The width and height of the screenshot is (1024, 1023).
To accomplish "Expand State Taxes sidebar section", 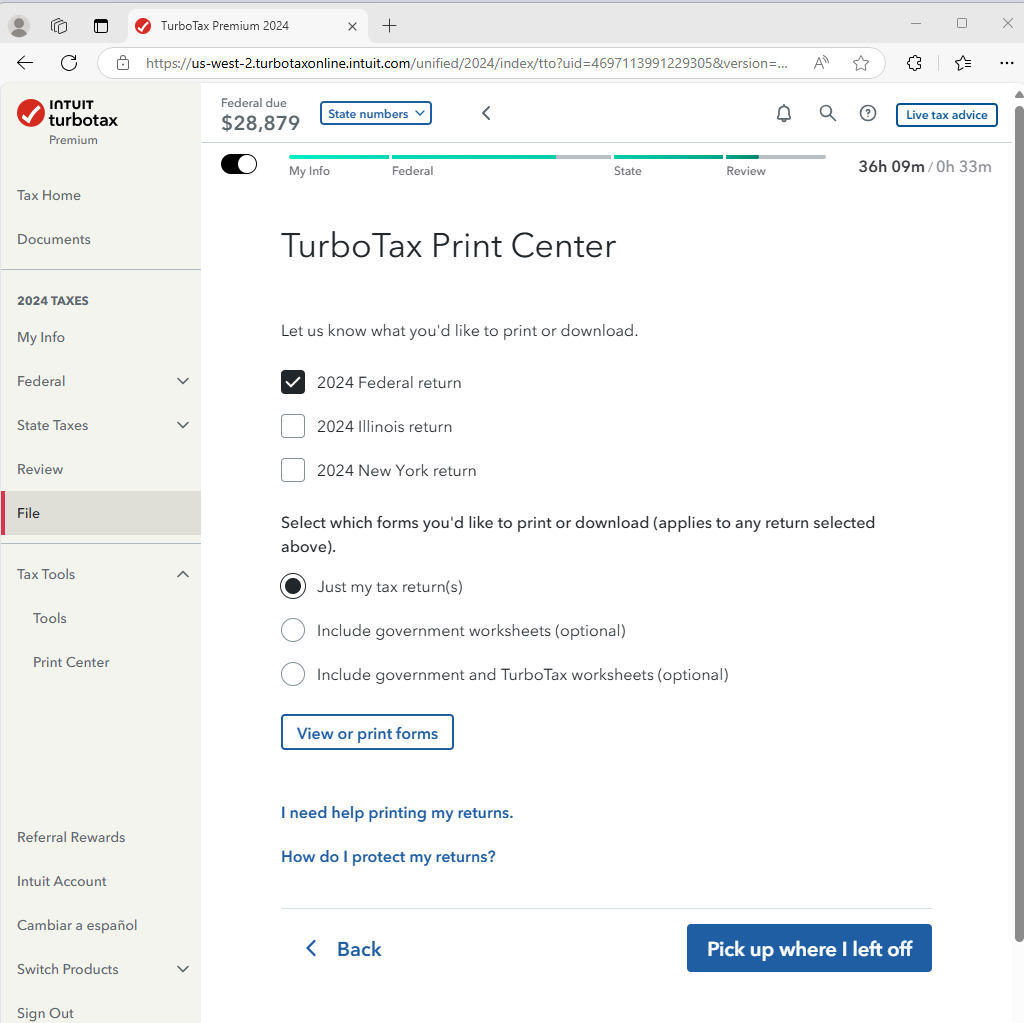I will click(x=183, y=425).
